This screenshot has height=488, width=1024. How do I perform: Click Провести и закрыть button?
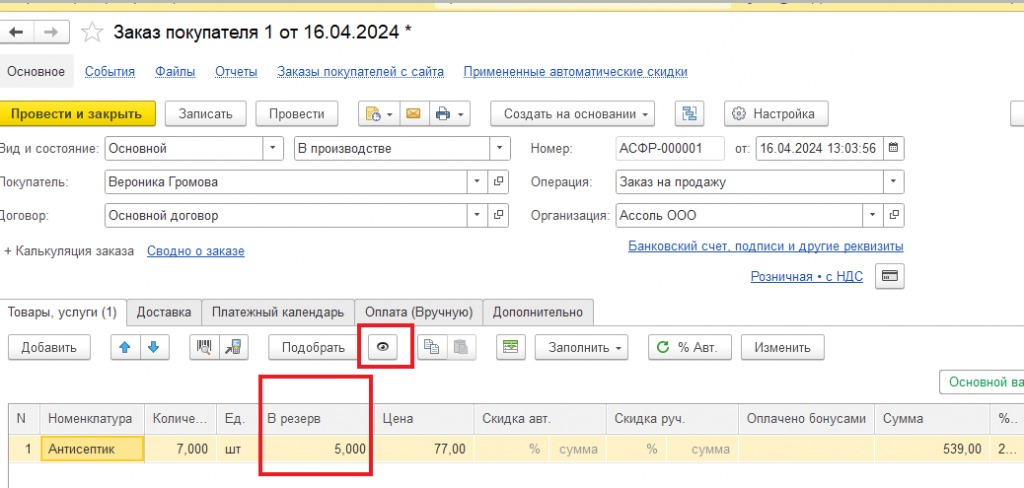76,114
